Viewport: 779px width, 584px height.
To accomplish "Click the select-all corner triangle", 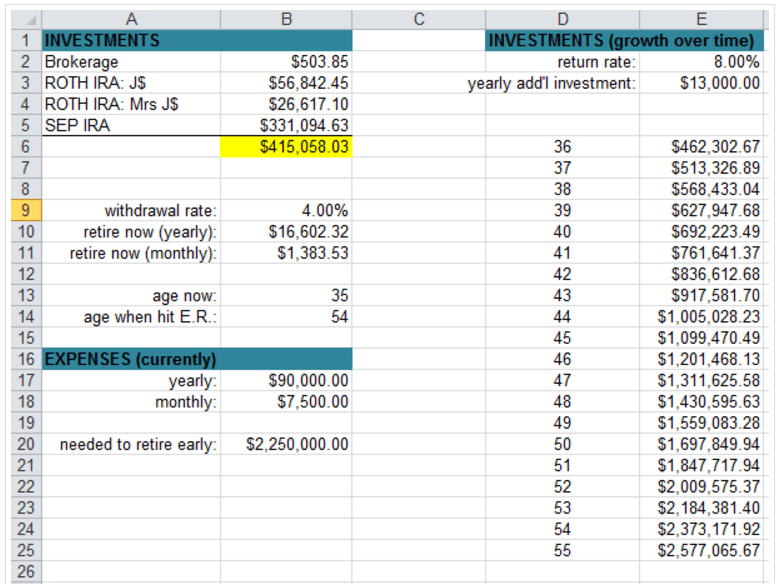I will point(27,19).
